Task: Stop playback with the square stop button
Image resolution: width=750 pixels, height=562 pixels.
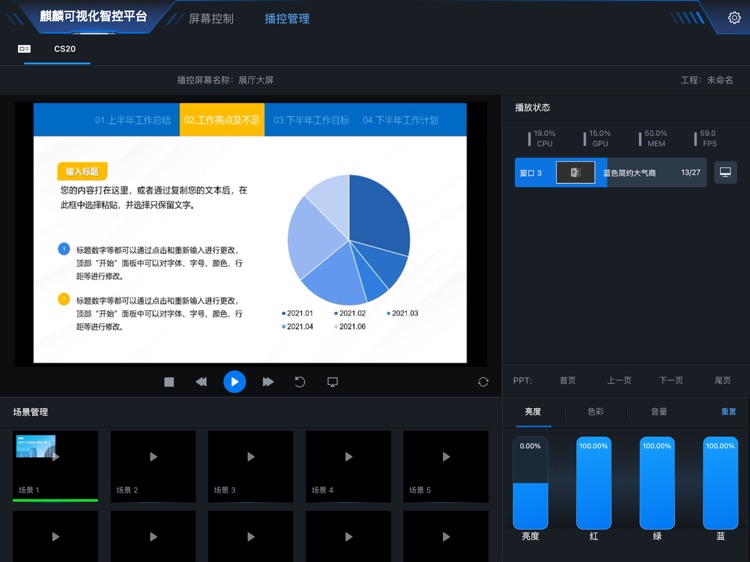Action: (169, 382)
